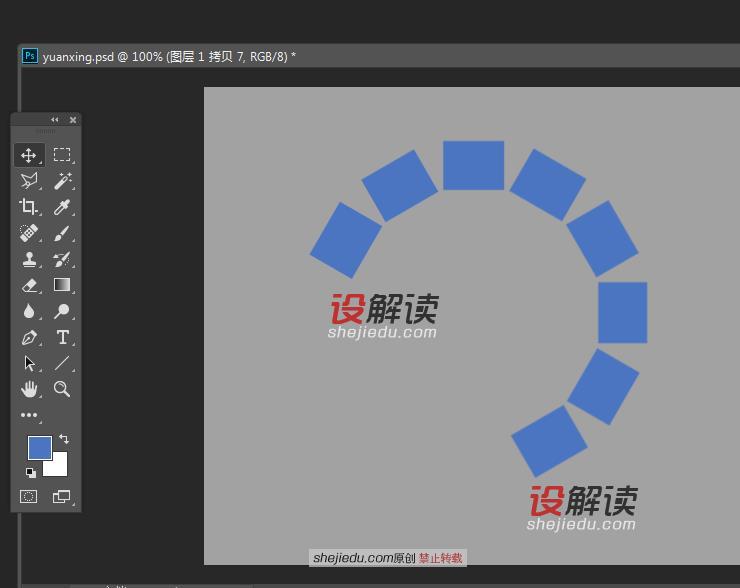The width and height of the screenshot is (740, 588).
Task: Select the History Brush tool
Action: (62, 259)
